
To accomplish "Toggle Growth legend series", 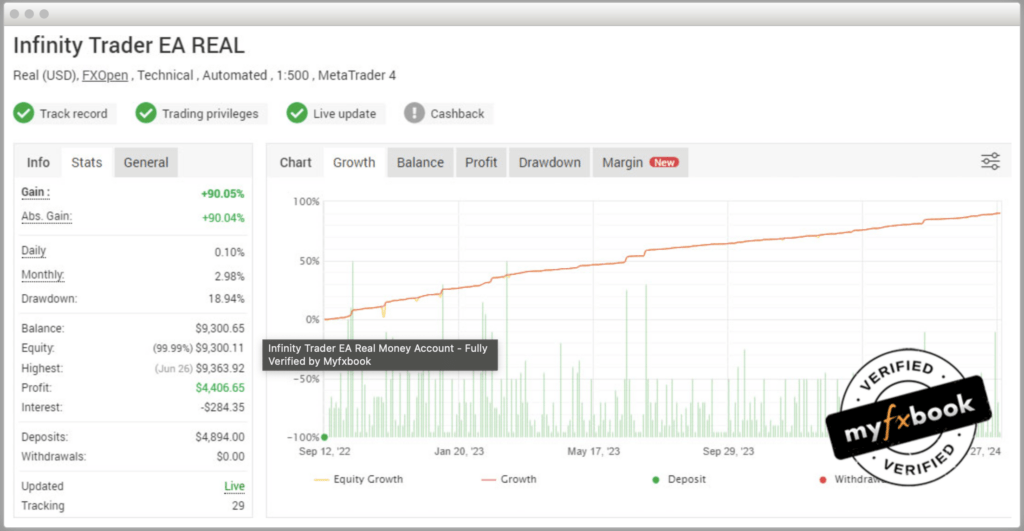I will (x=507, y=479).
